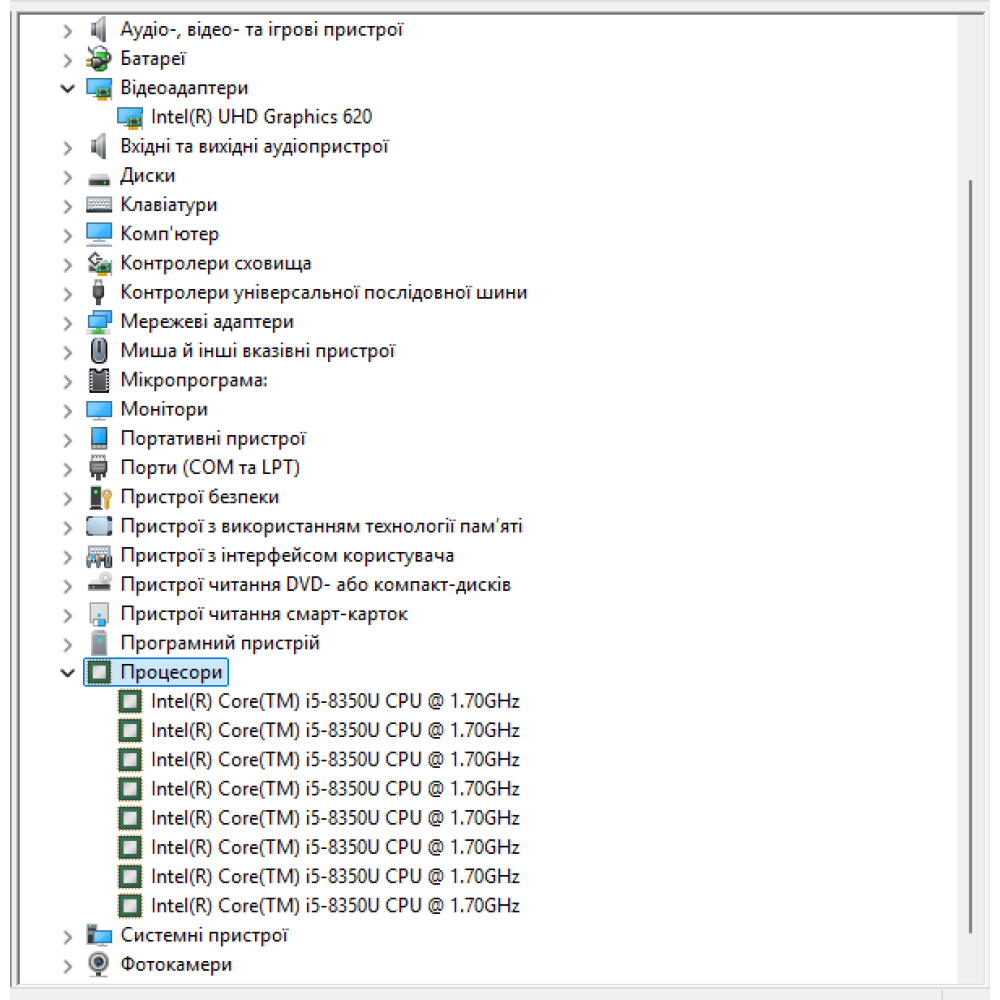1000x1000 pixels.
Task: Click the Процесори chip icon
Action: tap(99, 672)
